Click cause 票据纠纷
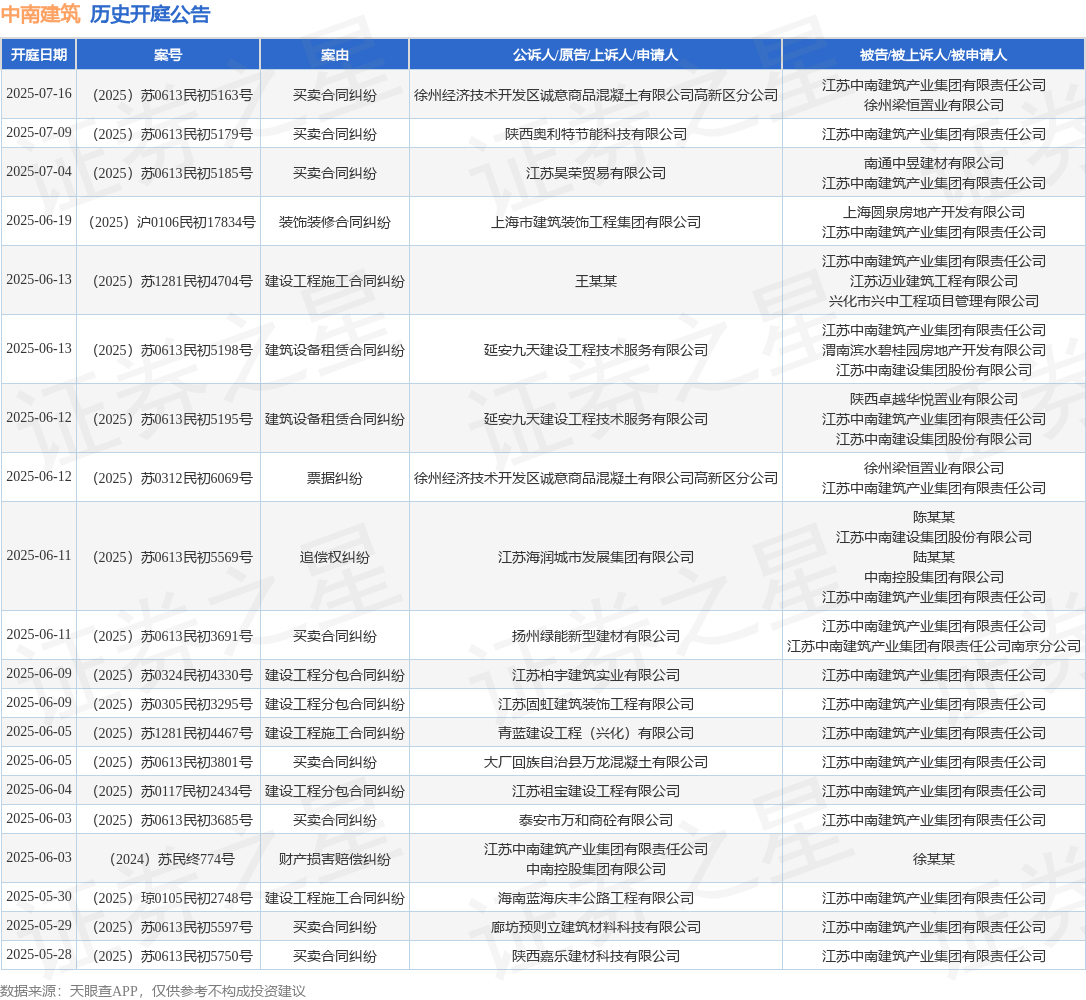Image resolution: width=1086 pixels, height=1000 pixels. click(x=335, y=478)
